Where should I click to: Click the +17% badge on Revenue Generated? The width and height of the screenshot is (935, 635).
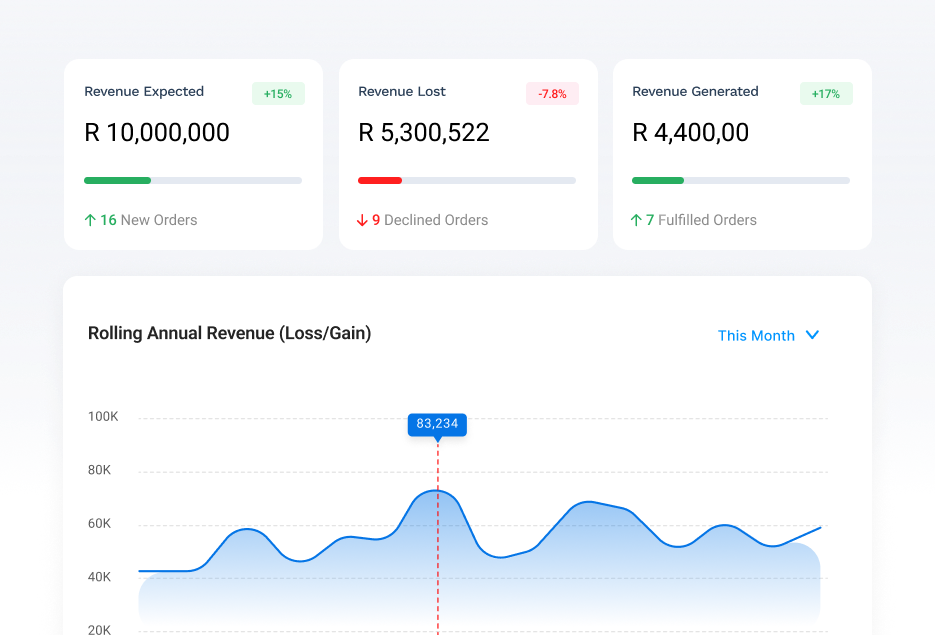point(826,94)
